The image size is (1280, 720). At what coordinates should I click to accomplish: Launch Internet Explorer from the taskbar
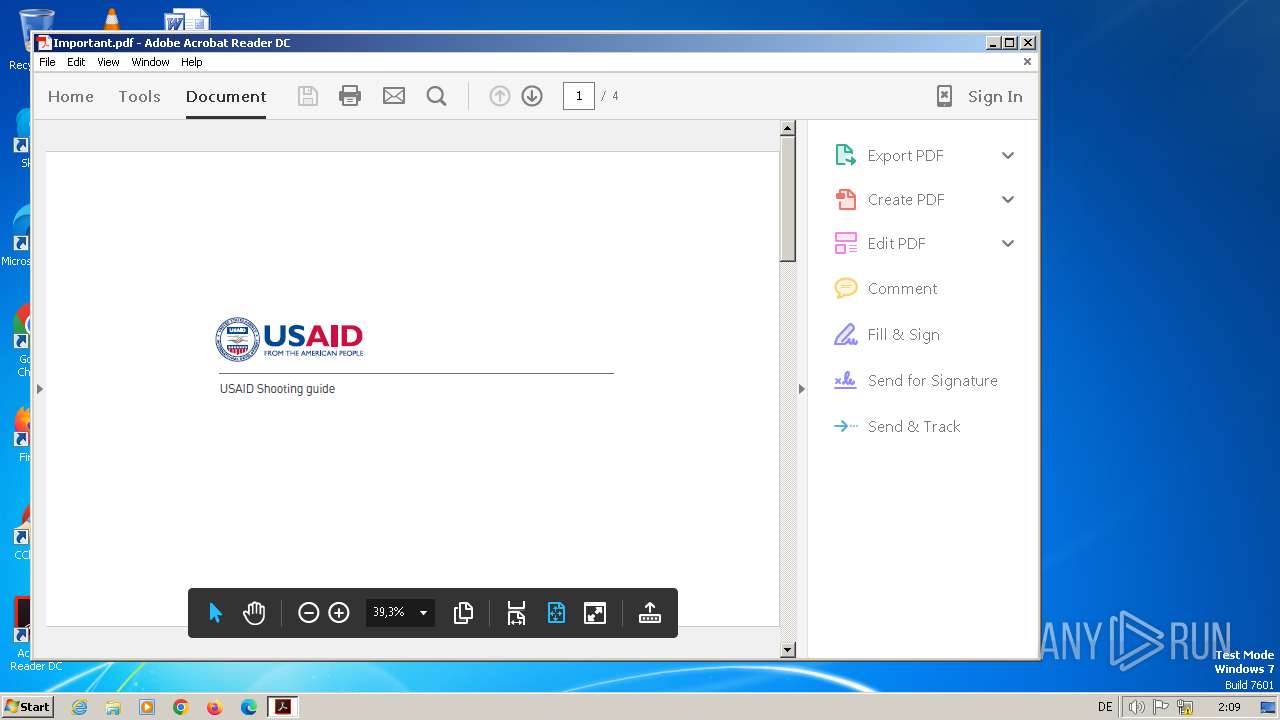pyautogui.click(x=79, y=707)
